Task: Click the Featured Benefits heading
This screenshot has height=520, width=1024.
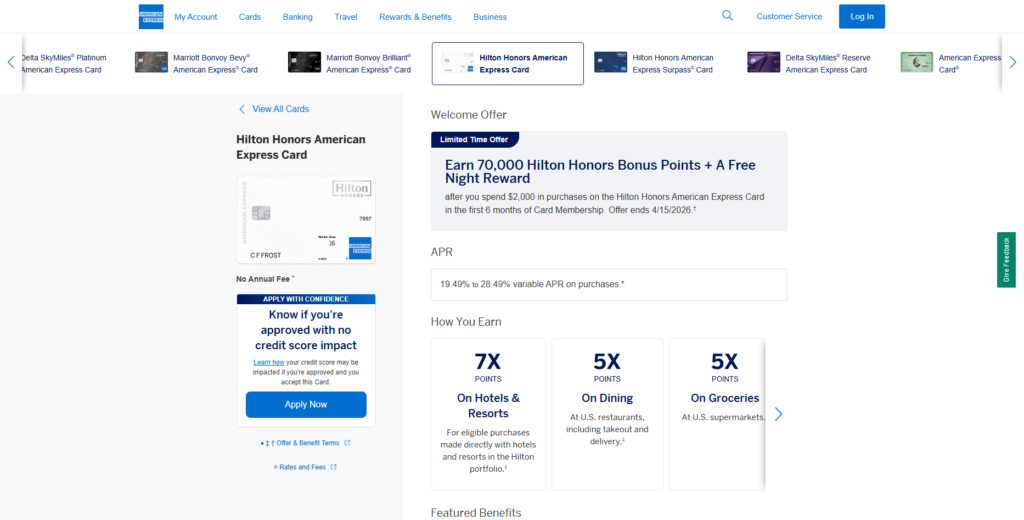Action: [475, 513]
